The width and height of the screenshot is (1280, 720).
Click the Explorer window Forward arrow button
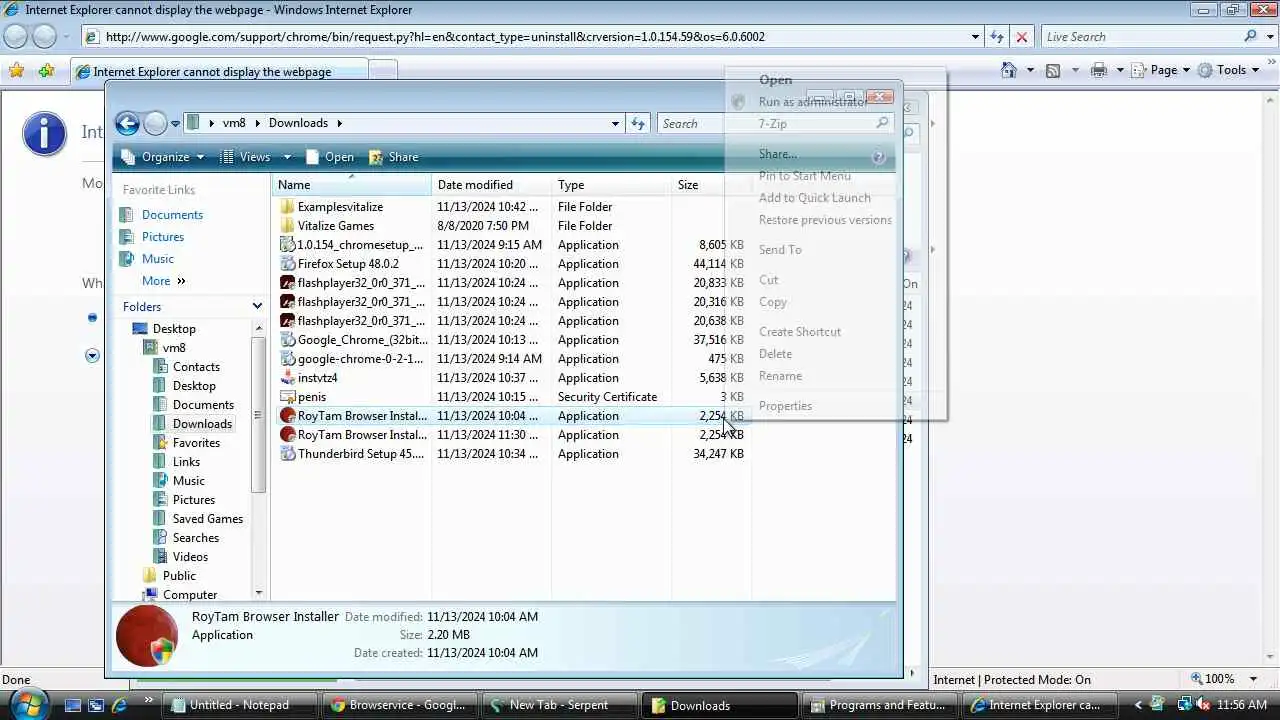pos(155,123)
